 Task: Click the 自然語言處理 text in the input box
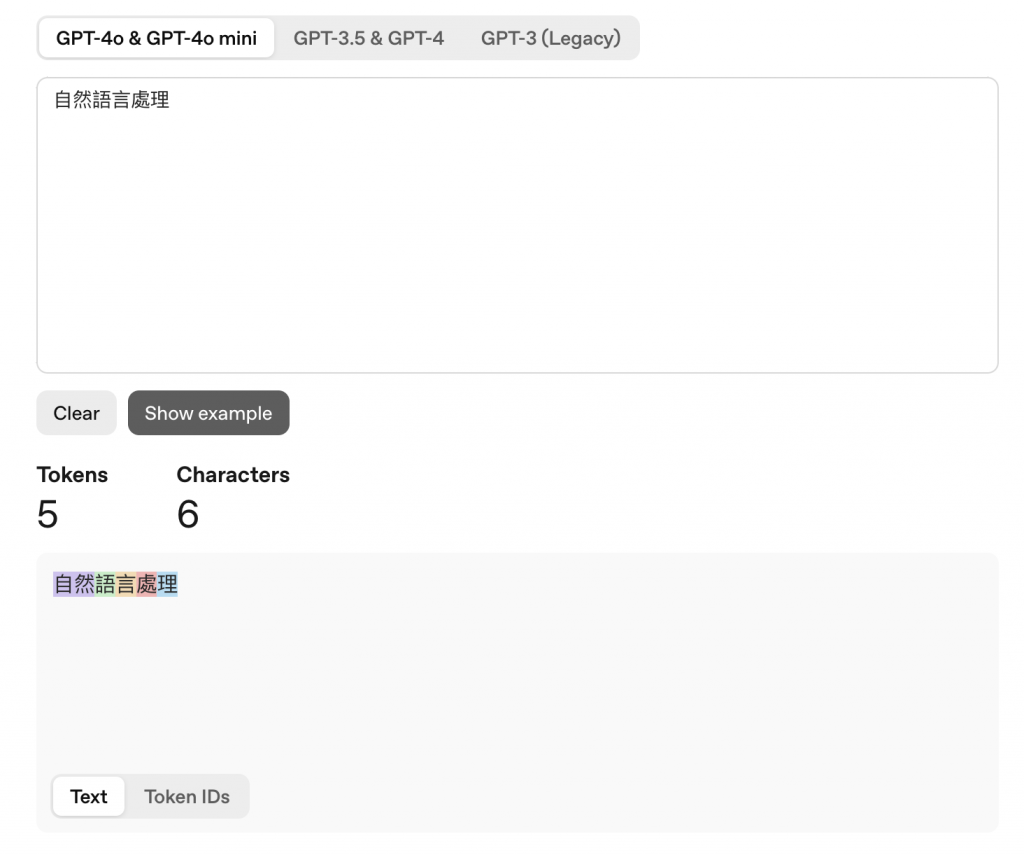[112, 100]
